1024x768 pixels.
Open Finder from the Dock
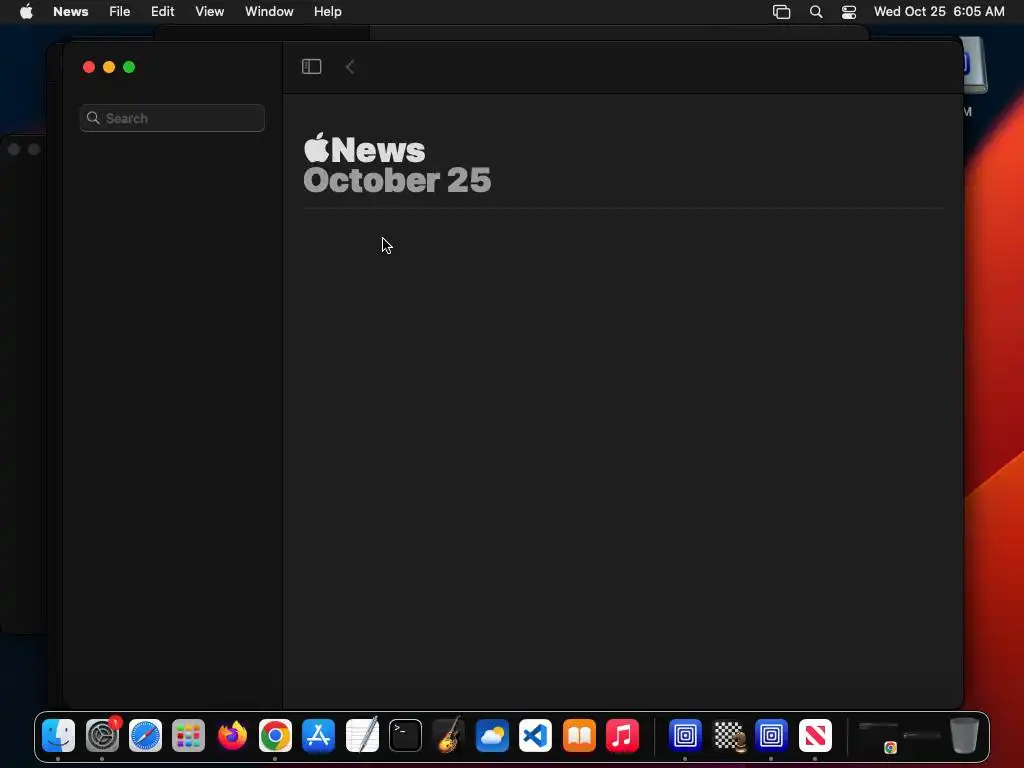pos(59,736)
